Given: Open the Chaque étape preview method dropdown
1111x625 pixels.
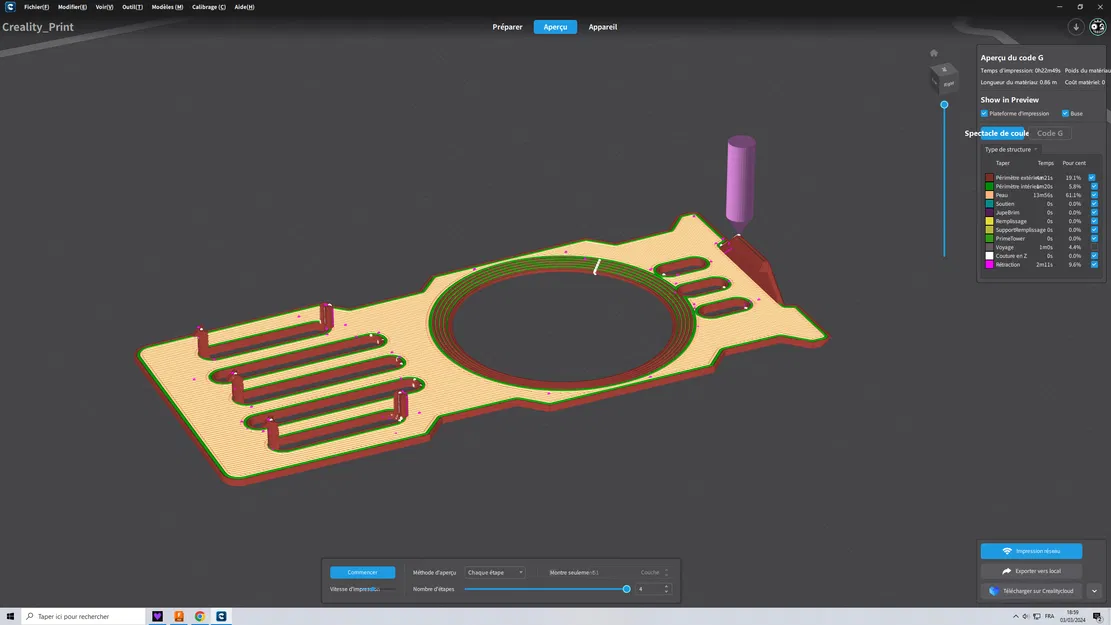Looking at the screenshot, I should tap(494, 572).
